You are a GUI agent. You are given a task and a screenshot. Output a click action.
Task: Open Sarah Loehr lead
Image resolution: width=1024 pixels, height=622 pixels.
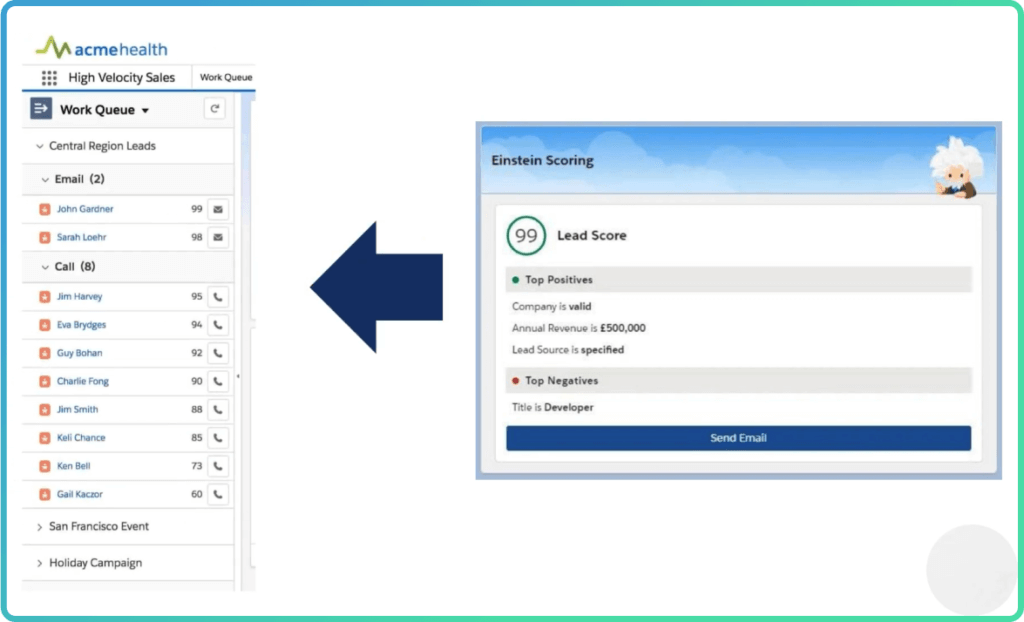coord(82,237)
